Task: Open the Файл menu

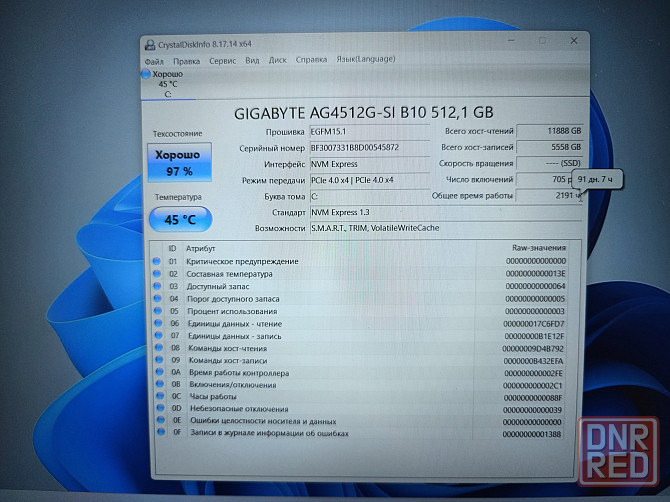Action: point(154,62)
